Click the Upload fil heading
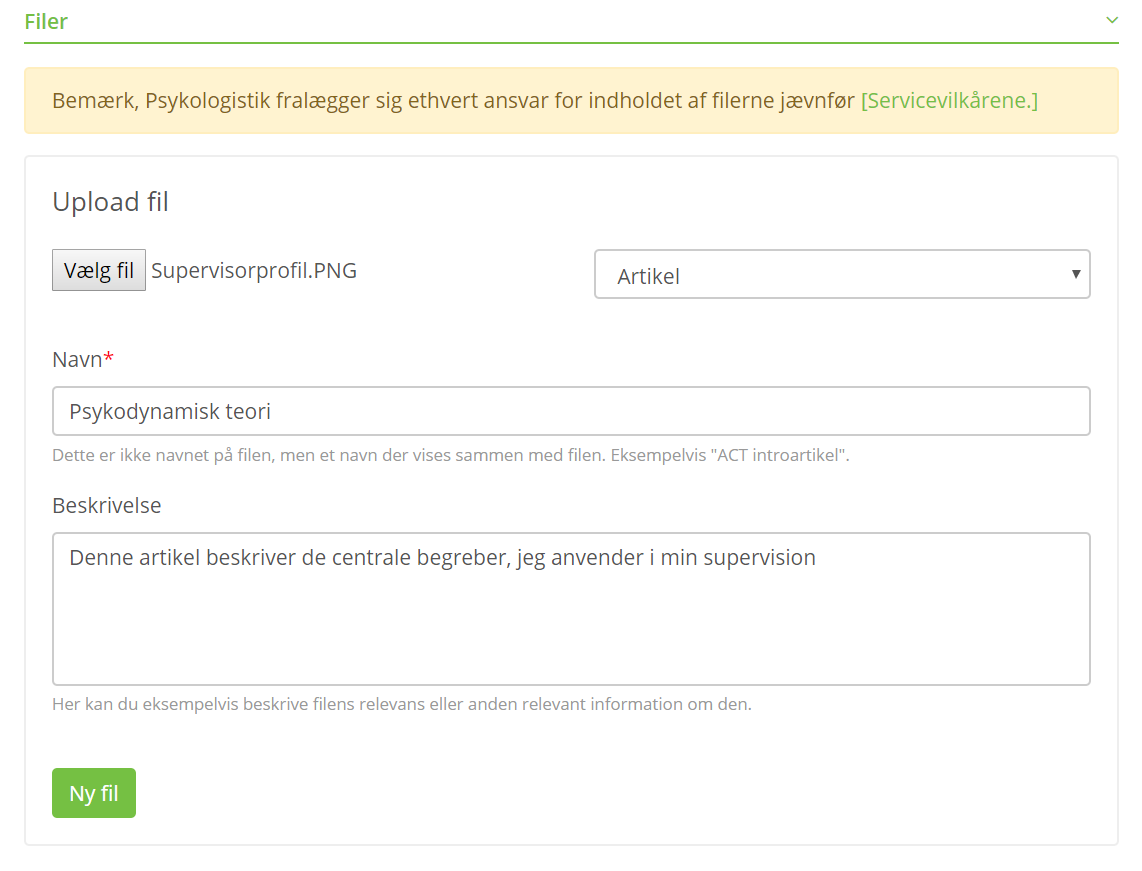Screen dimensions: 1142x871 (110, 202)
